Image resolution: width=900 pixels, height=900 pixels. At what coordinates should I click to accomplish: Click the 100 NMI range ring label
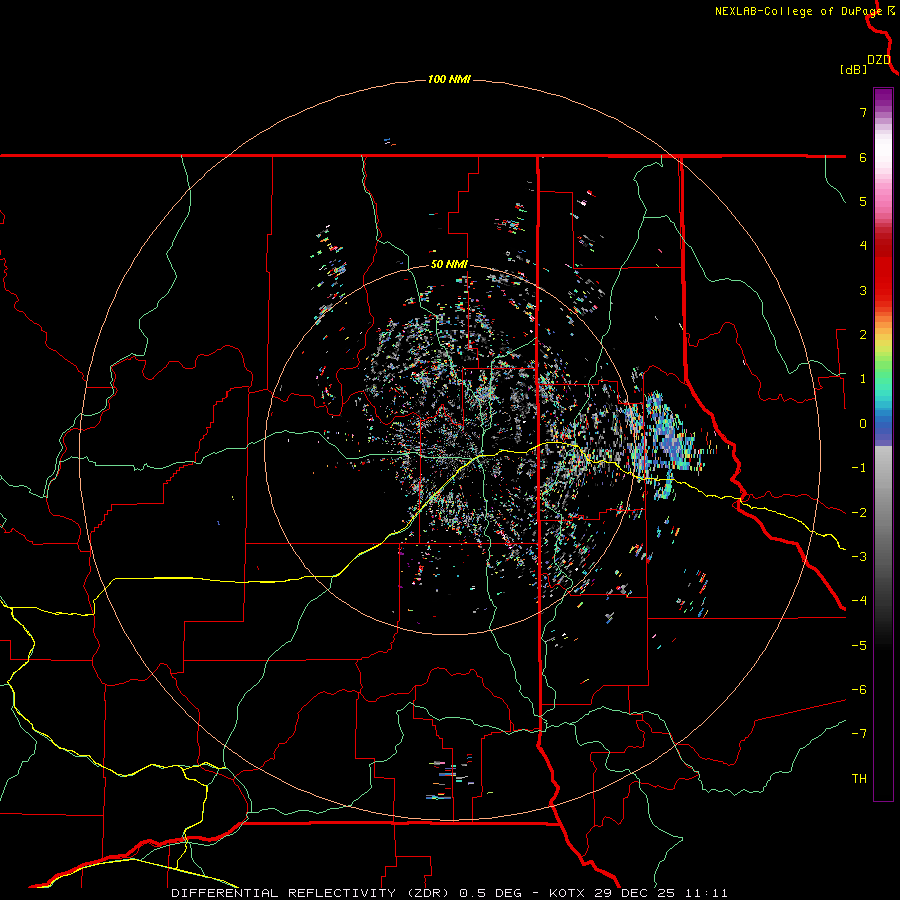449,79
